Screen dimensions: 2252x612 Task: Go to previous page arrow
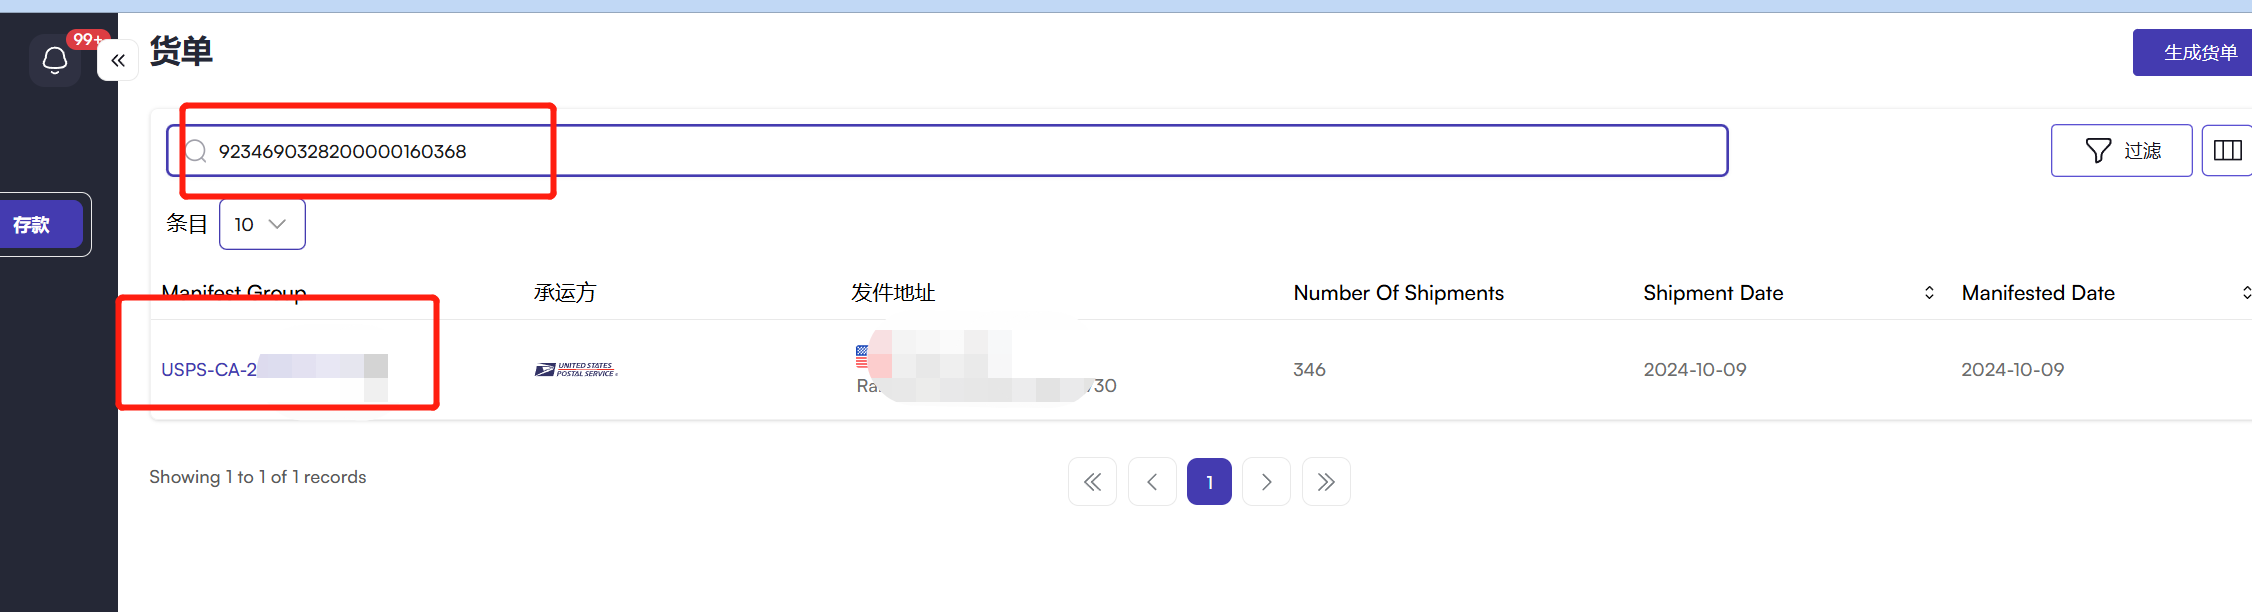[1152, 482]
